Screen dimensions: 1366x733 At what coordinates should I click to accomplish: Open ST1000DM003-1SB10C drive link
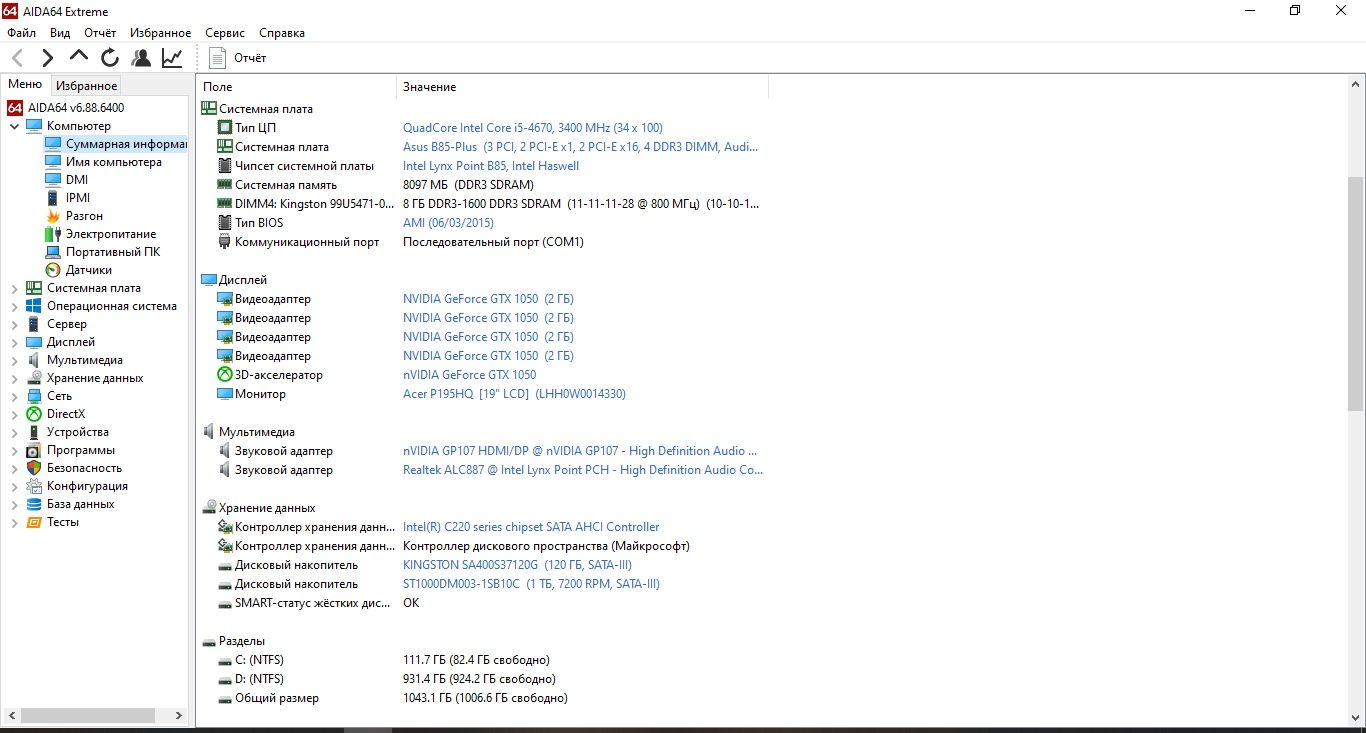click(531, 584)
